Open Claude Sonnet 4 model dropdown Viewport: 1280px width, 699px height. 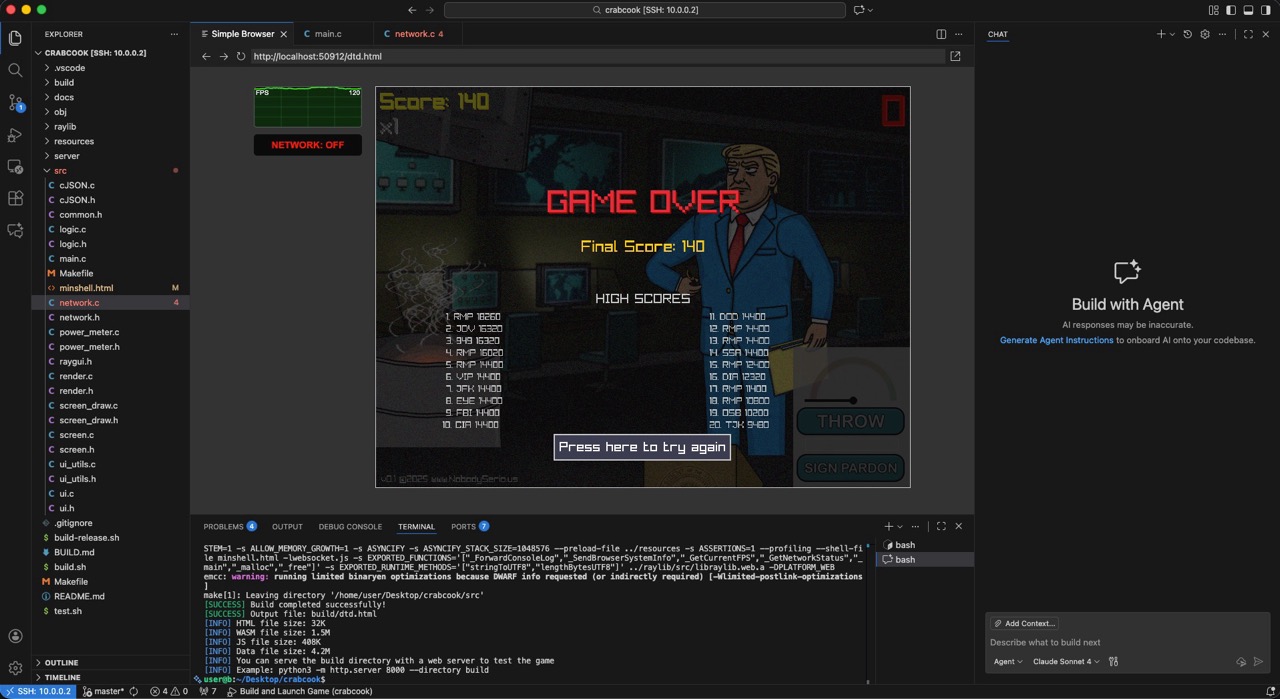coord(1065,661)
